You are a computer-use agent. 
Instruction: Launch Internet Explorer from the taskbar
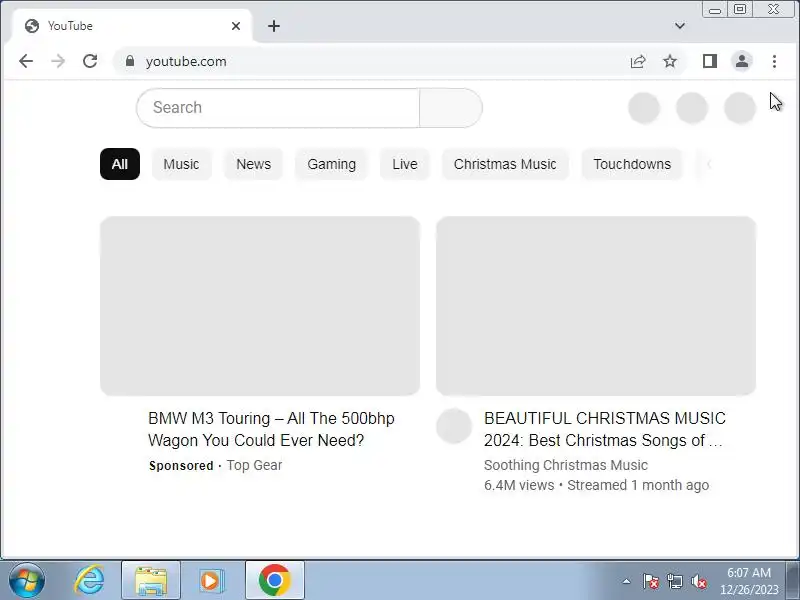click(x=90, y=581)
